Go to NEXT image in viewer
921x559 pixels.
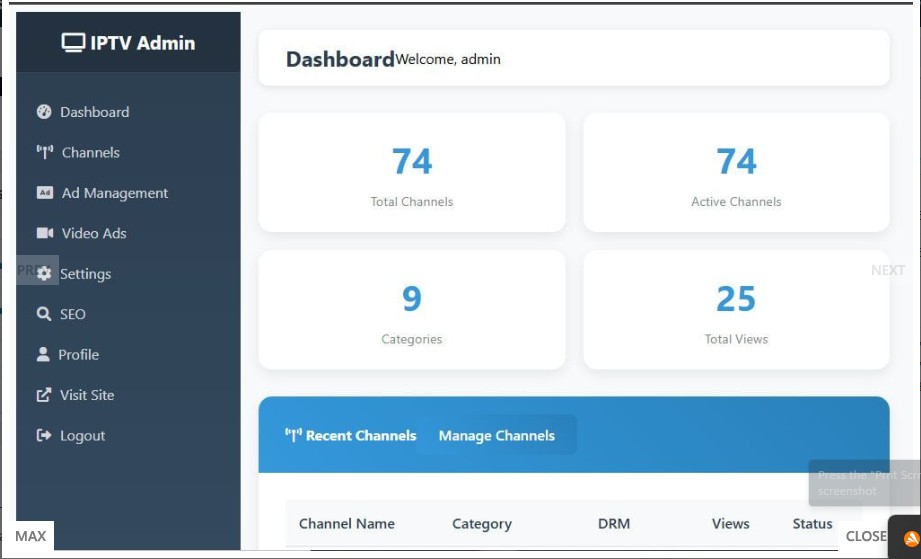pos(887,270)
